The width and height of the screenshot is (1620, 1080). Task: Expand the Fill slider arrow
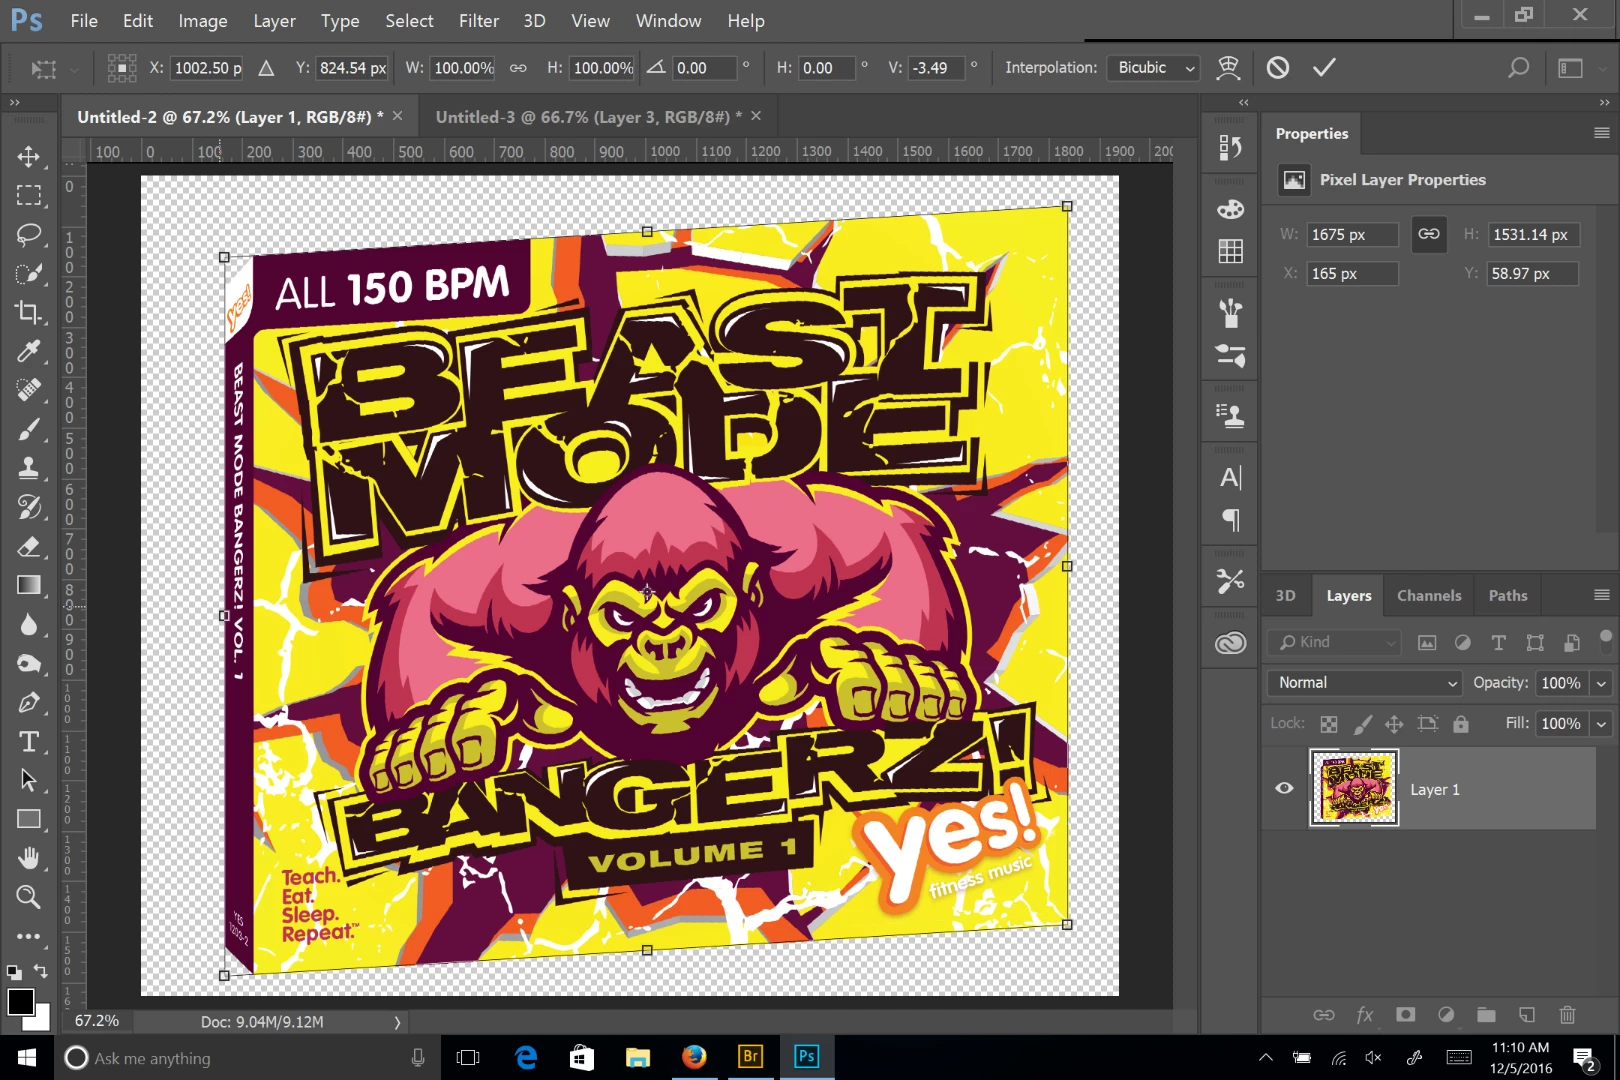(1601, 724)
